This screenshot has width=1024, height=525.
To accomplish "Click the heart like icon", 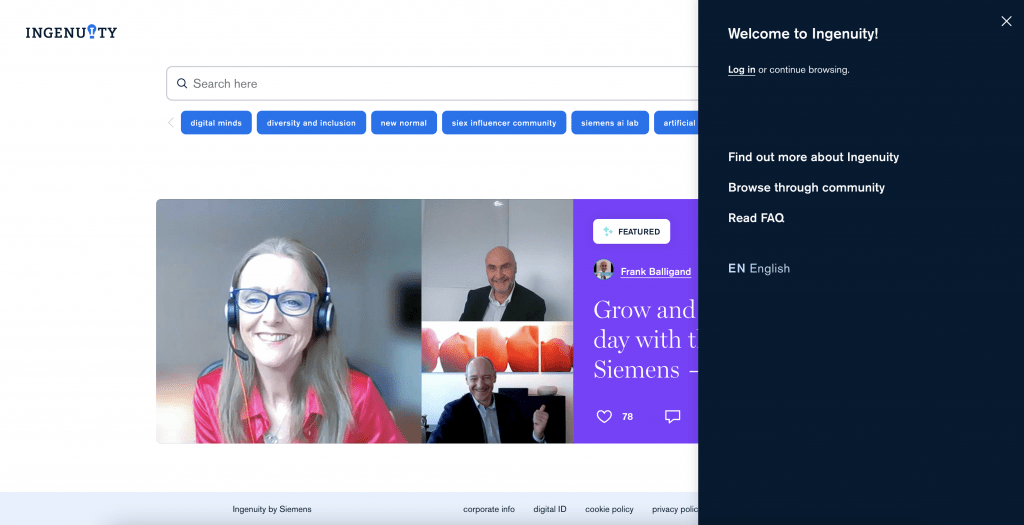I will (x=604, y=417).
